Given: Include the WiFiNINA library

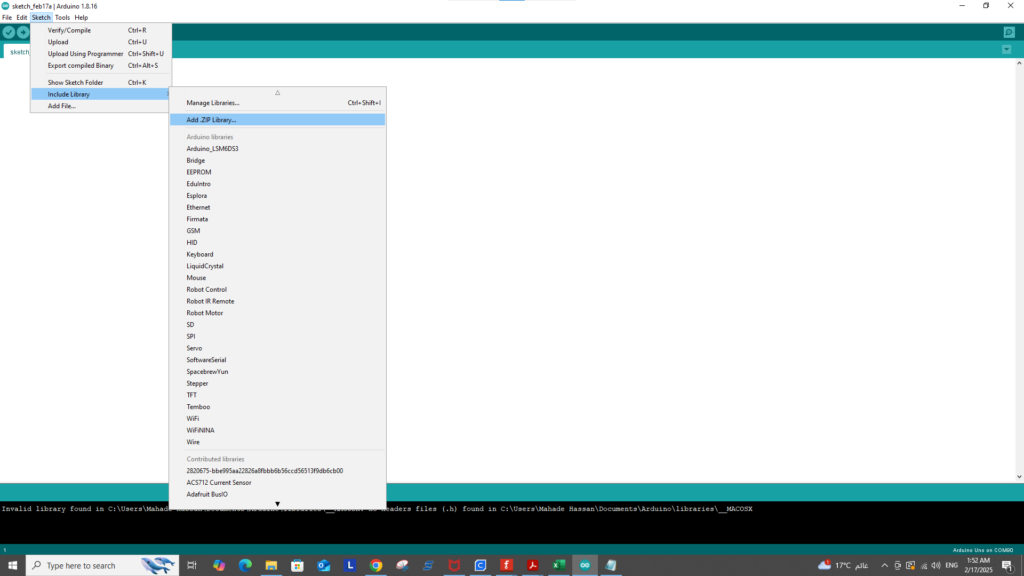Looking at the screenshot, I should (278, 430).
